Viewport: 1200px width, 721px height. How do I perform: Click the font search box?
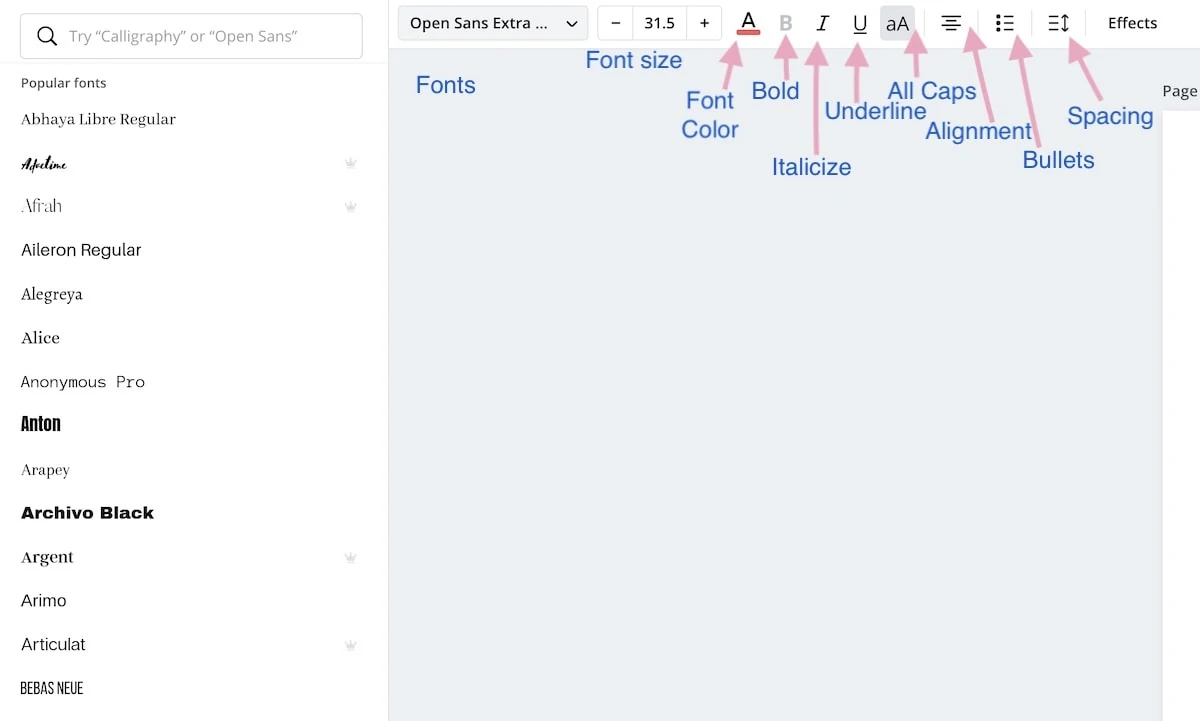click(x=191, y=36)
